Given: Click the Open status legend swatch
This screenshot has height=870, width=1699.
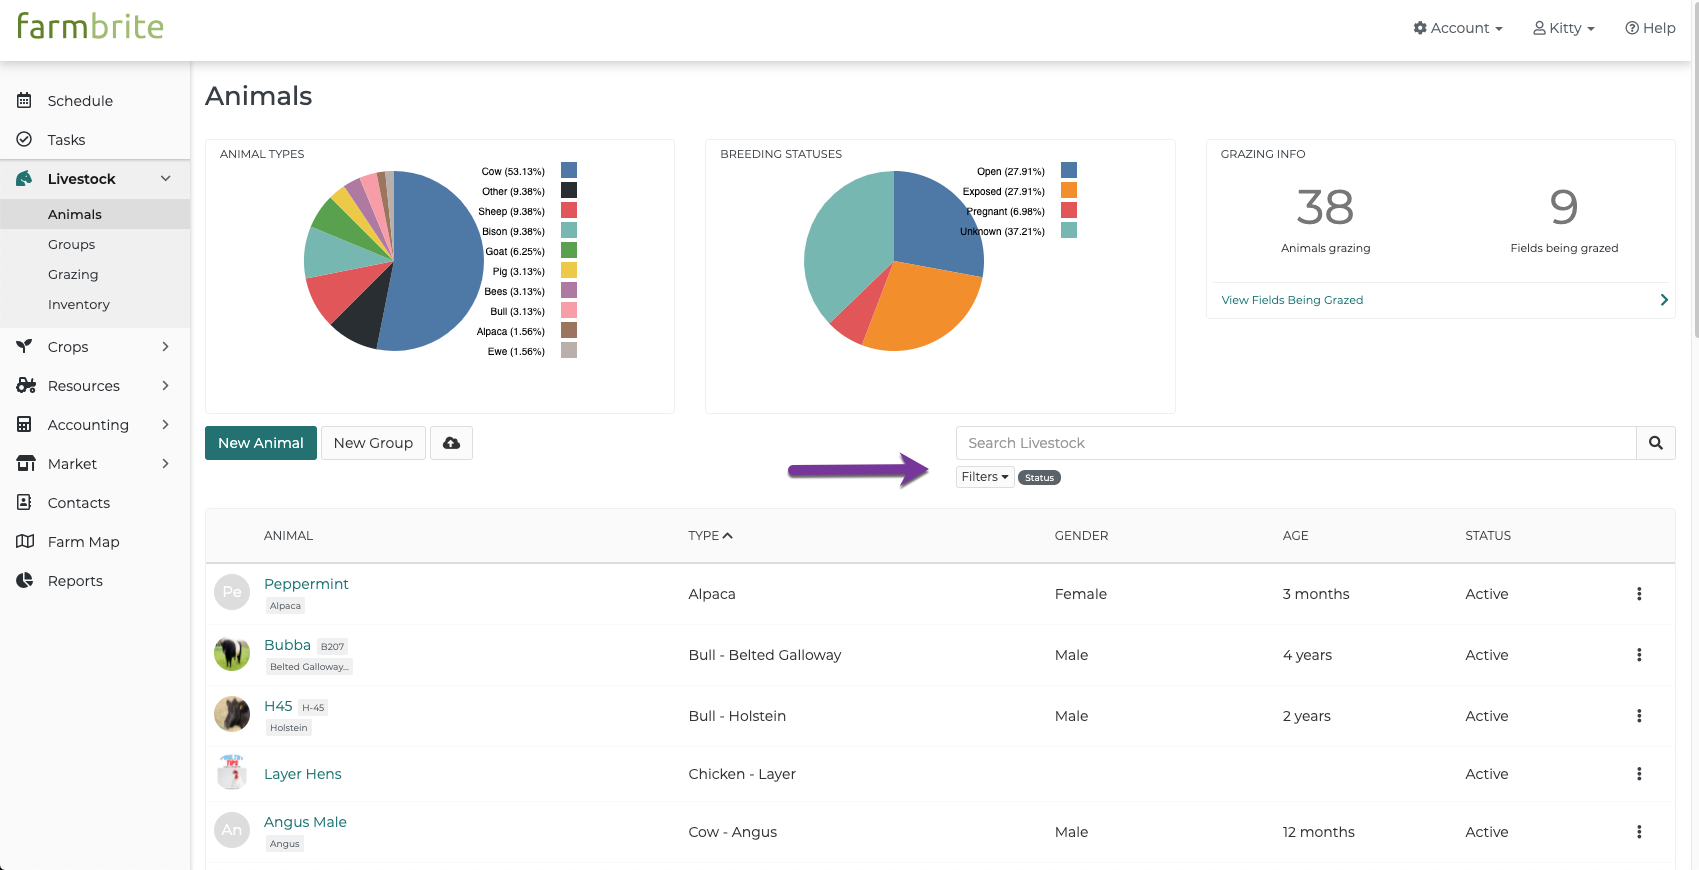Looking at the screenshot, I should pyautogui.click(x=1069, y=170).
